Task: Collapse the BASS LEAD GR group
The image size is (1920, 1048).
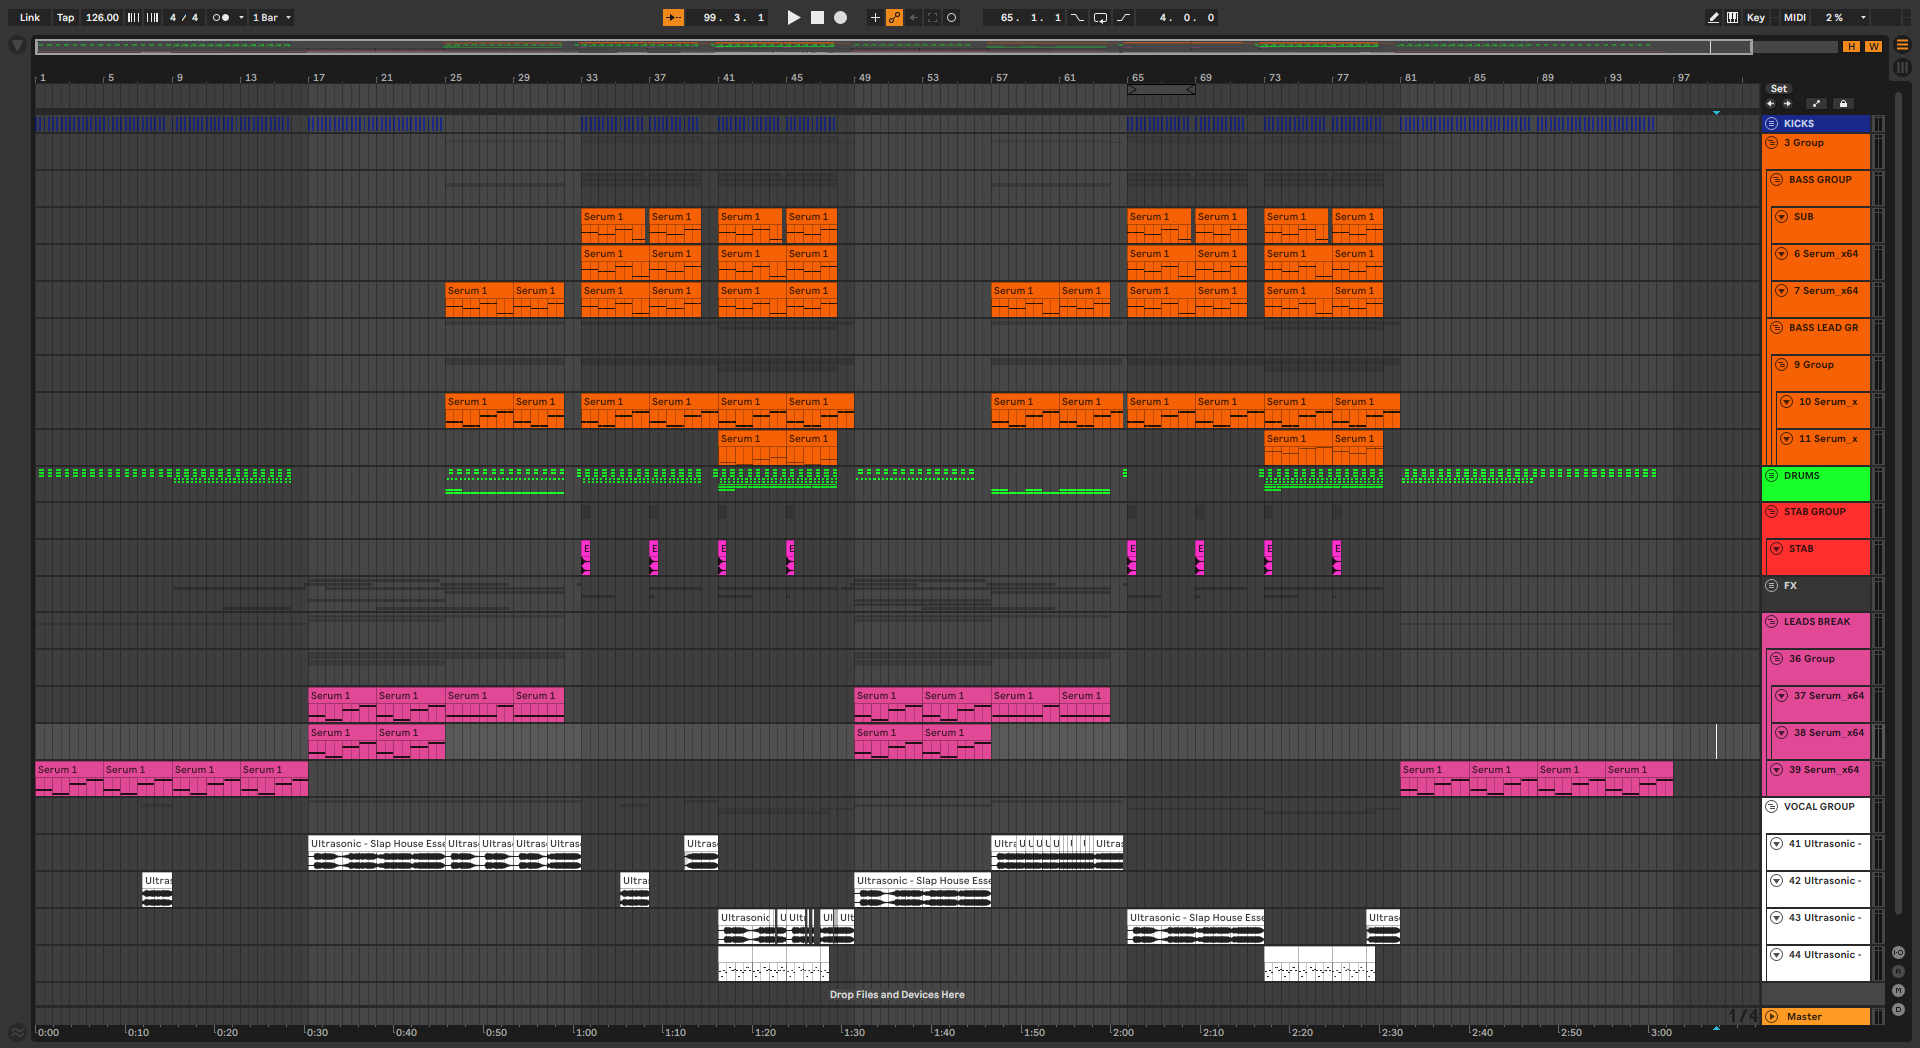Action: pyautogui.click(x=1777, y=328)
